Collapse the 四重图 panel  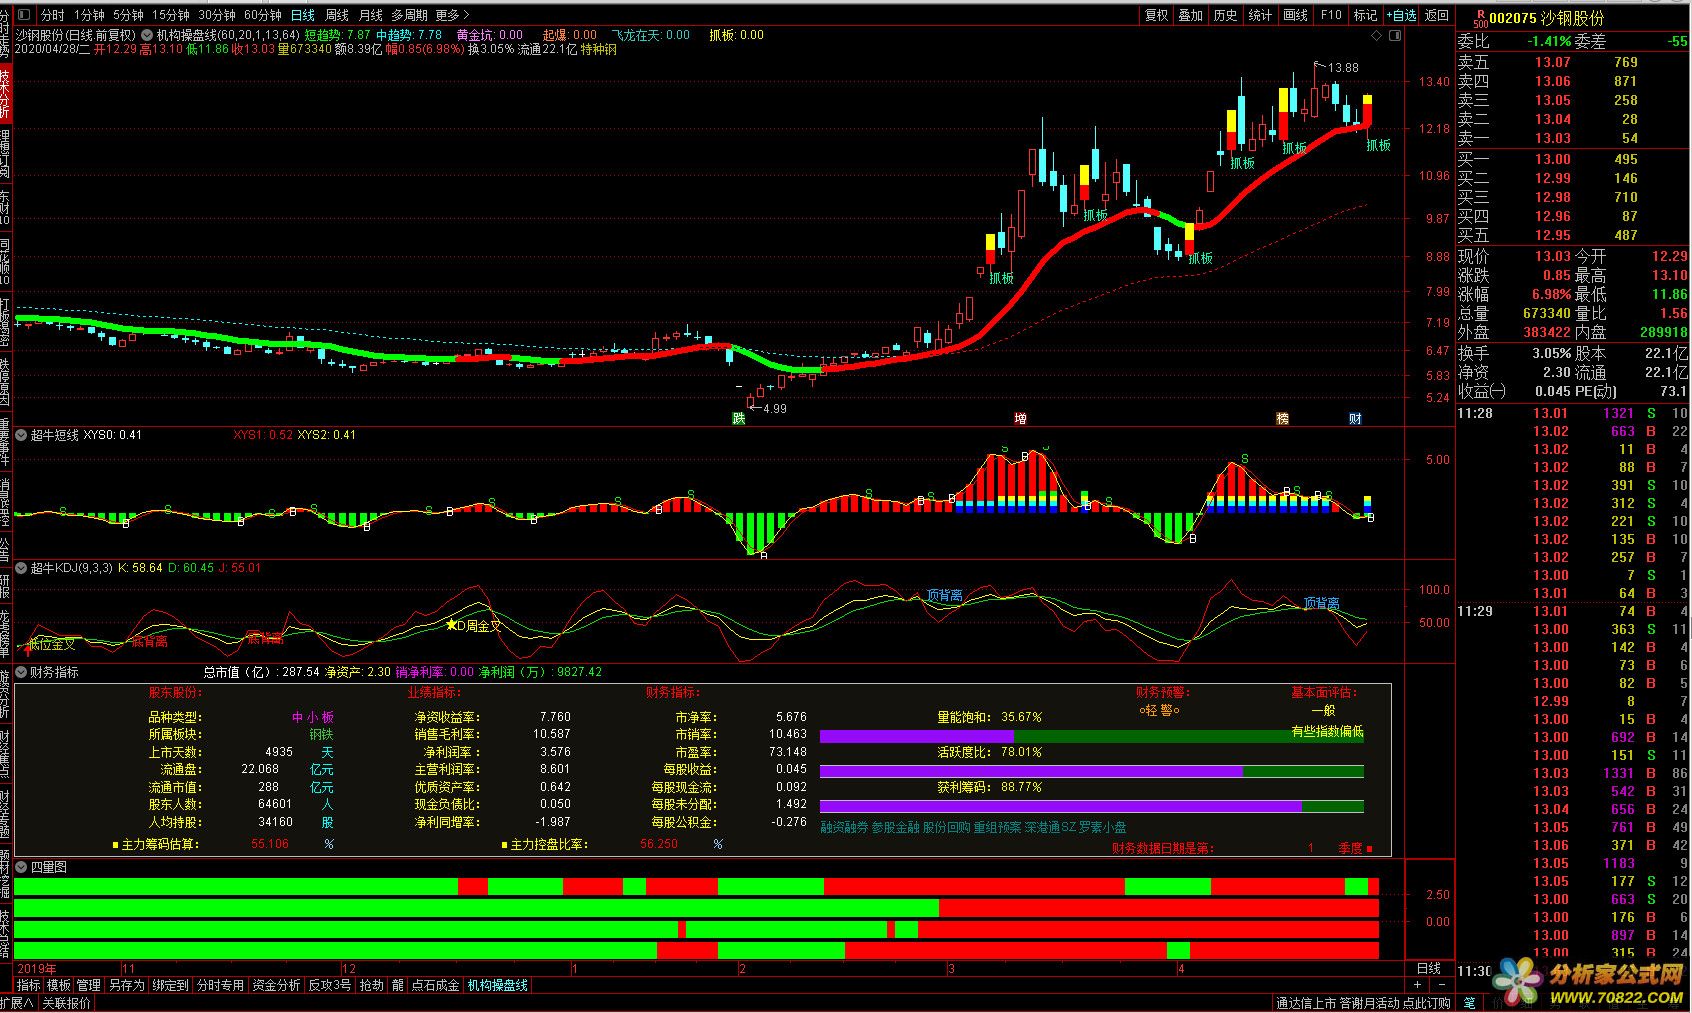[x=21, y=868]
